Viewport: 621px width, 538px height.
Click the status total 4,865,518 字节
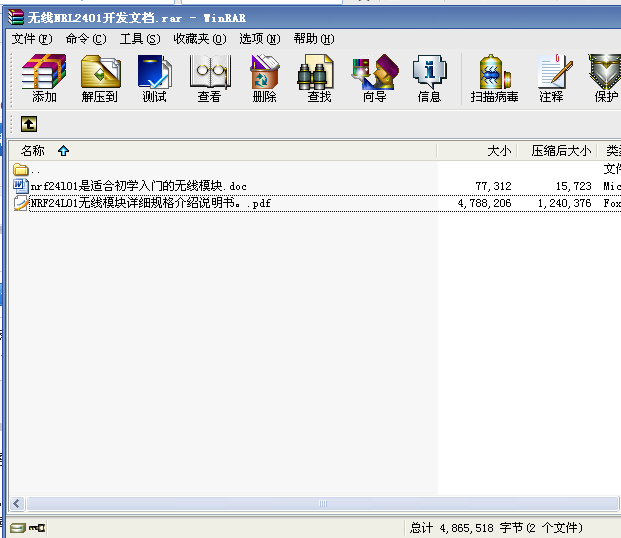(x=481, y=528)
